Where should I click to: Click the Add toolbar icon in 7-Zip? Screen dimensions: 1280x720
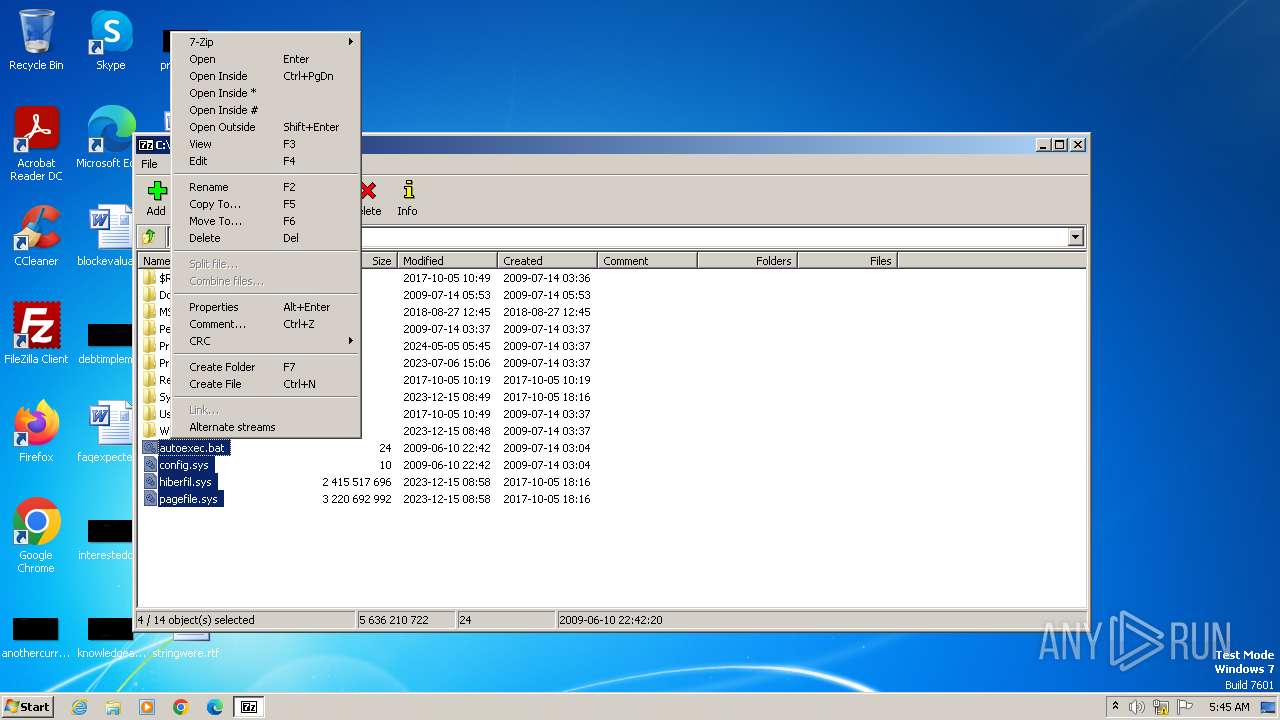tap(156, 197)
